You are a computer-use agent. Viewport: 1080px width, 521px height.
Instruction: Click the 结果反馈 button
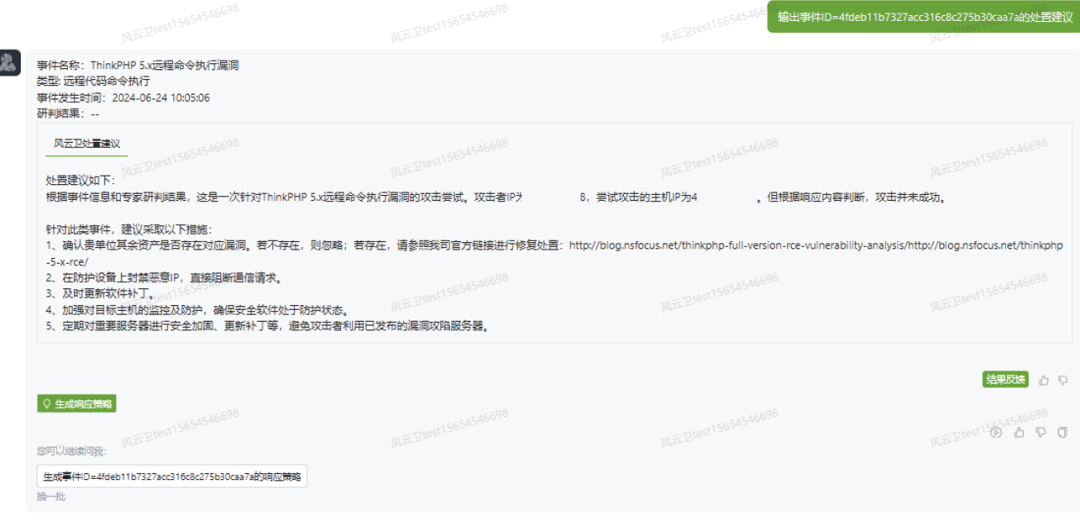[x=1006, y=380]
